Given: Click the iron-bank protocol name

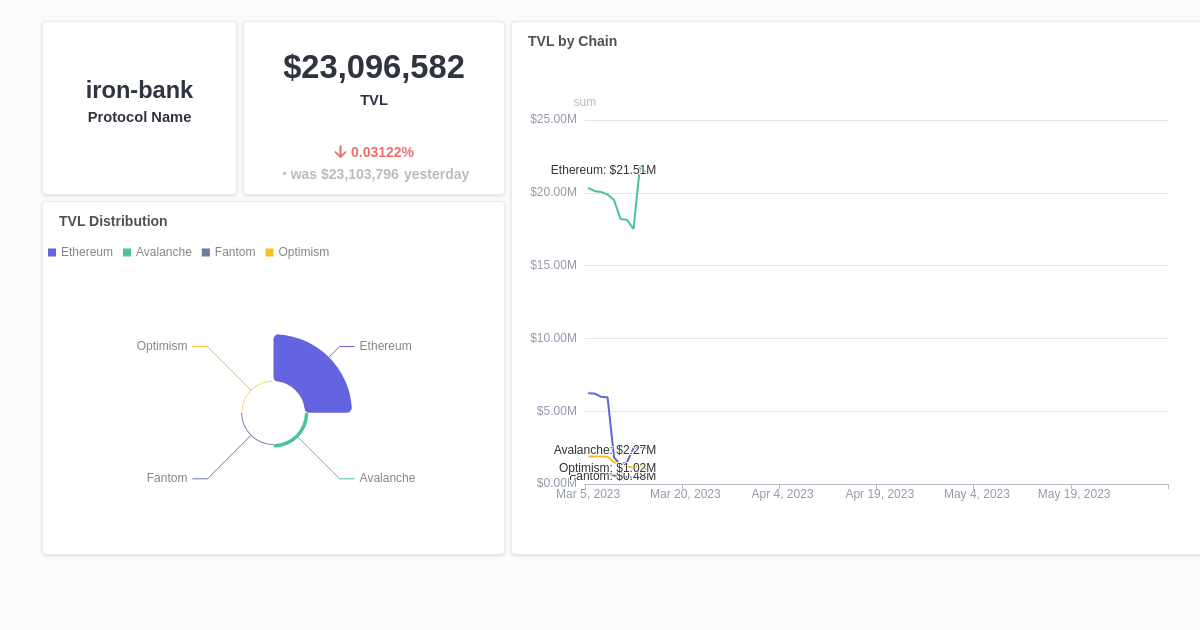Looking at the screenshot, I should pyautogui.click(x=139, y=90).
